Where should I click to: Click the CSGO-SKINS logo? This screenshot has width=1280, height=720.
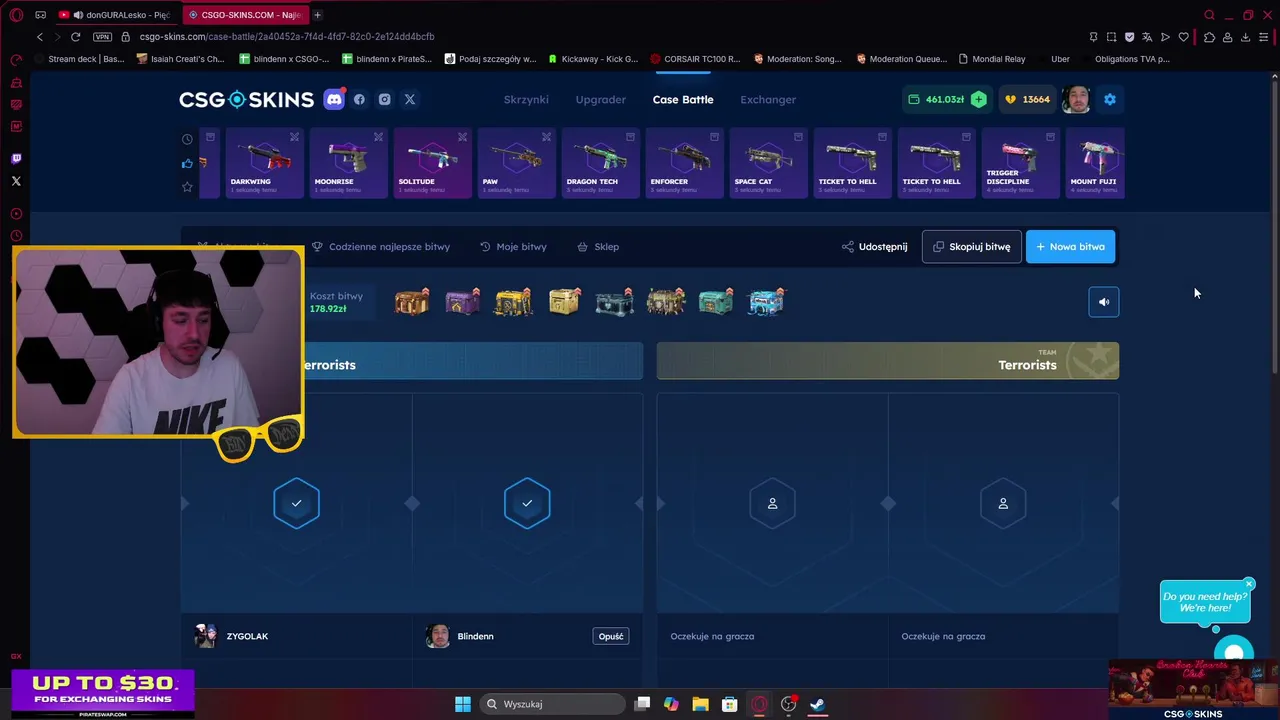click(x=246, y=99)
